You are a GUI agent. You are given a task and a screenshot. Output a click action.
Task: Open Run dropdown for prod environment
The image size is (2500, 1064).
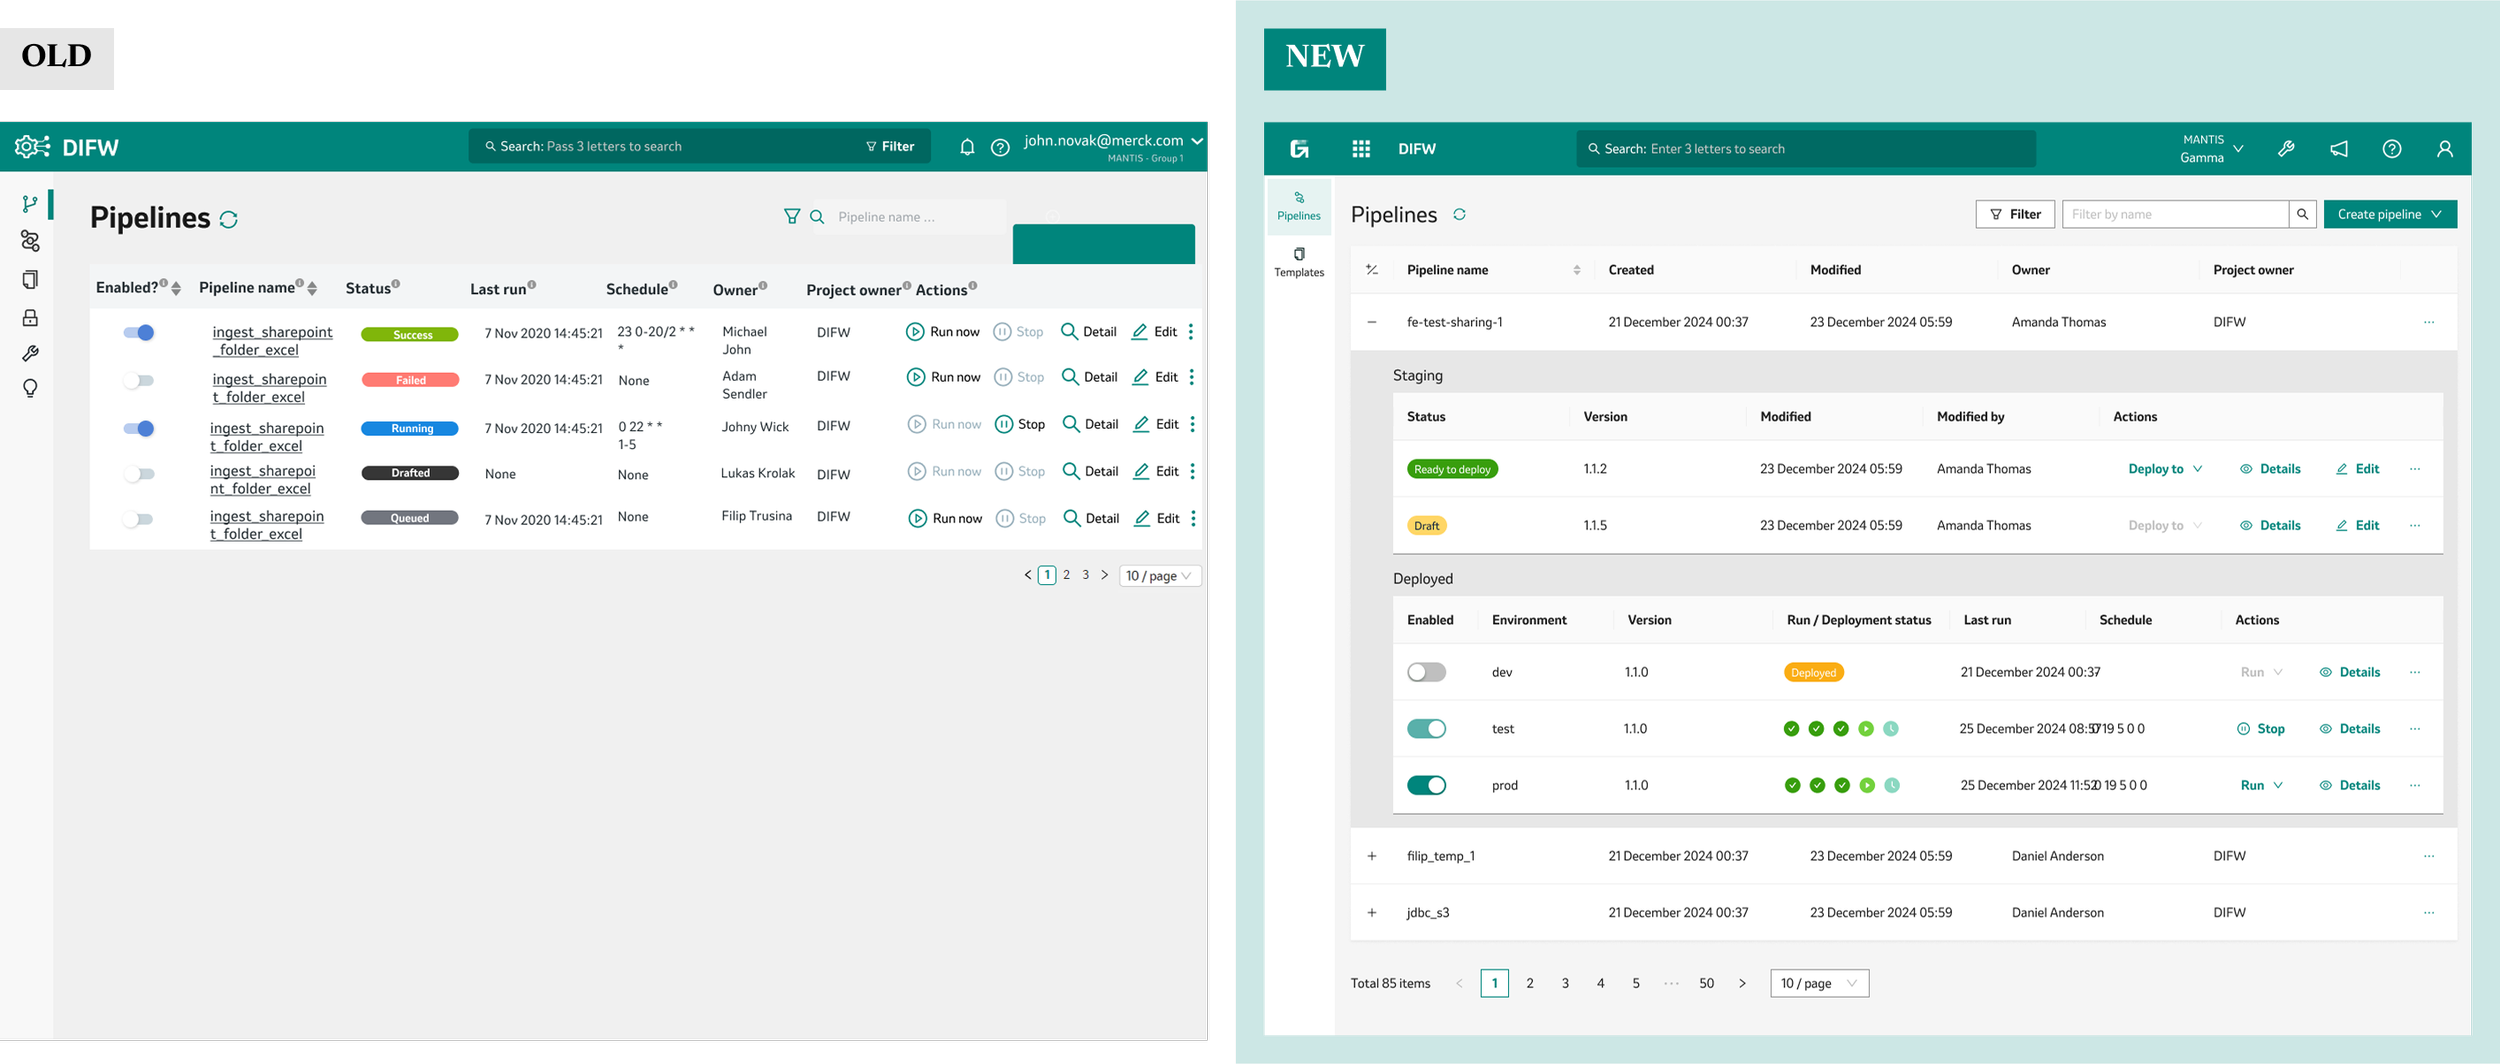tap(2261, 785)
